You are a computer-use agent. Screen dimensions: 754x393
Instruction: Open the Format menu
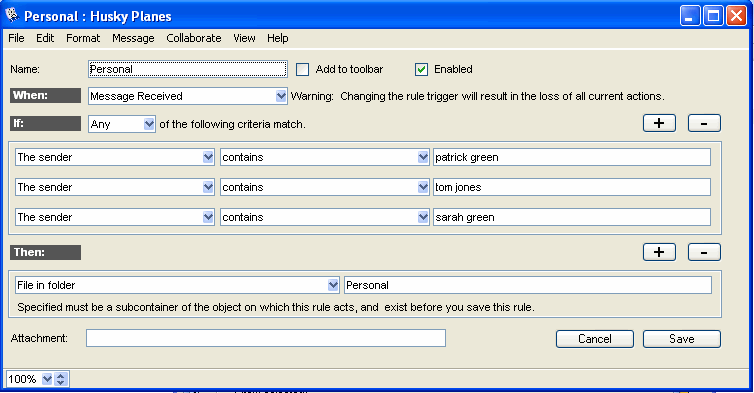(83, 38)
